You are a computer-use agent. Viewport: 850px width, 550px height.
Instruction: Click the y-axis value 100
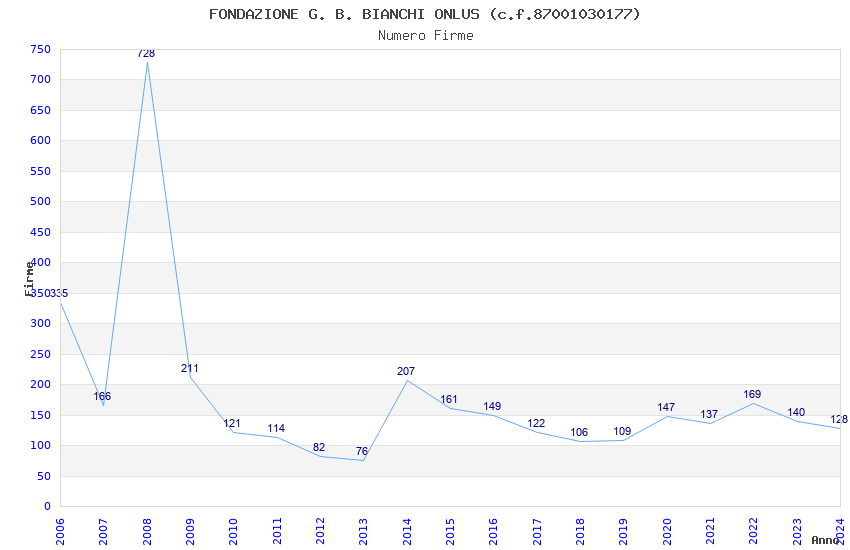click(41, 445)
